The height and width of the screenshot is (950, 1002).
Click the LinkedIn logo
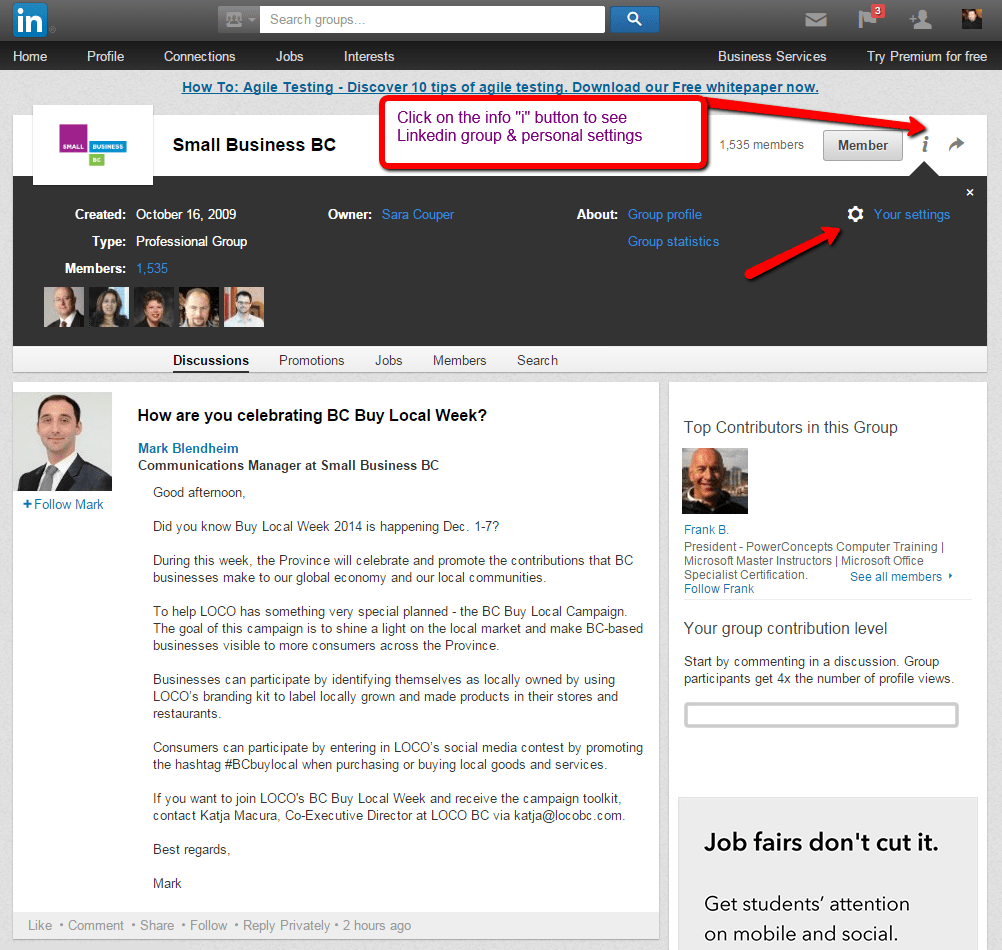pyautogui.click(x=24, y=19)
